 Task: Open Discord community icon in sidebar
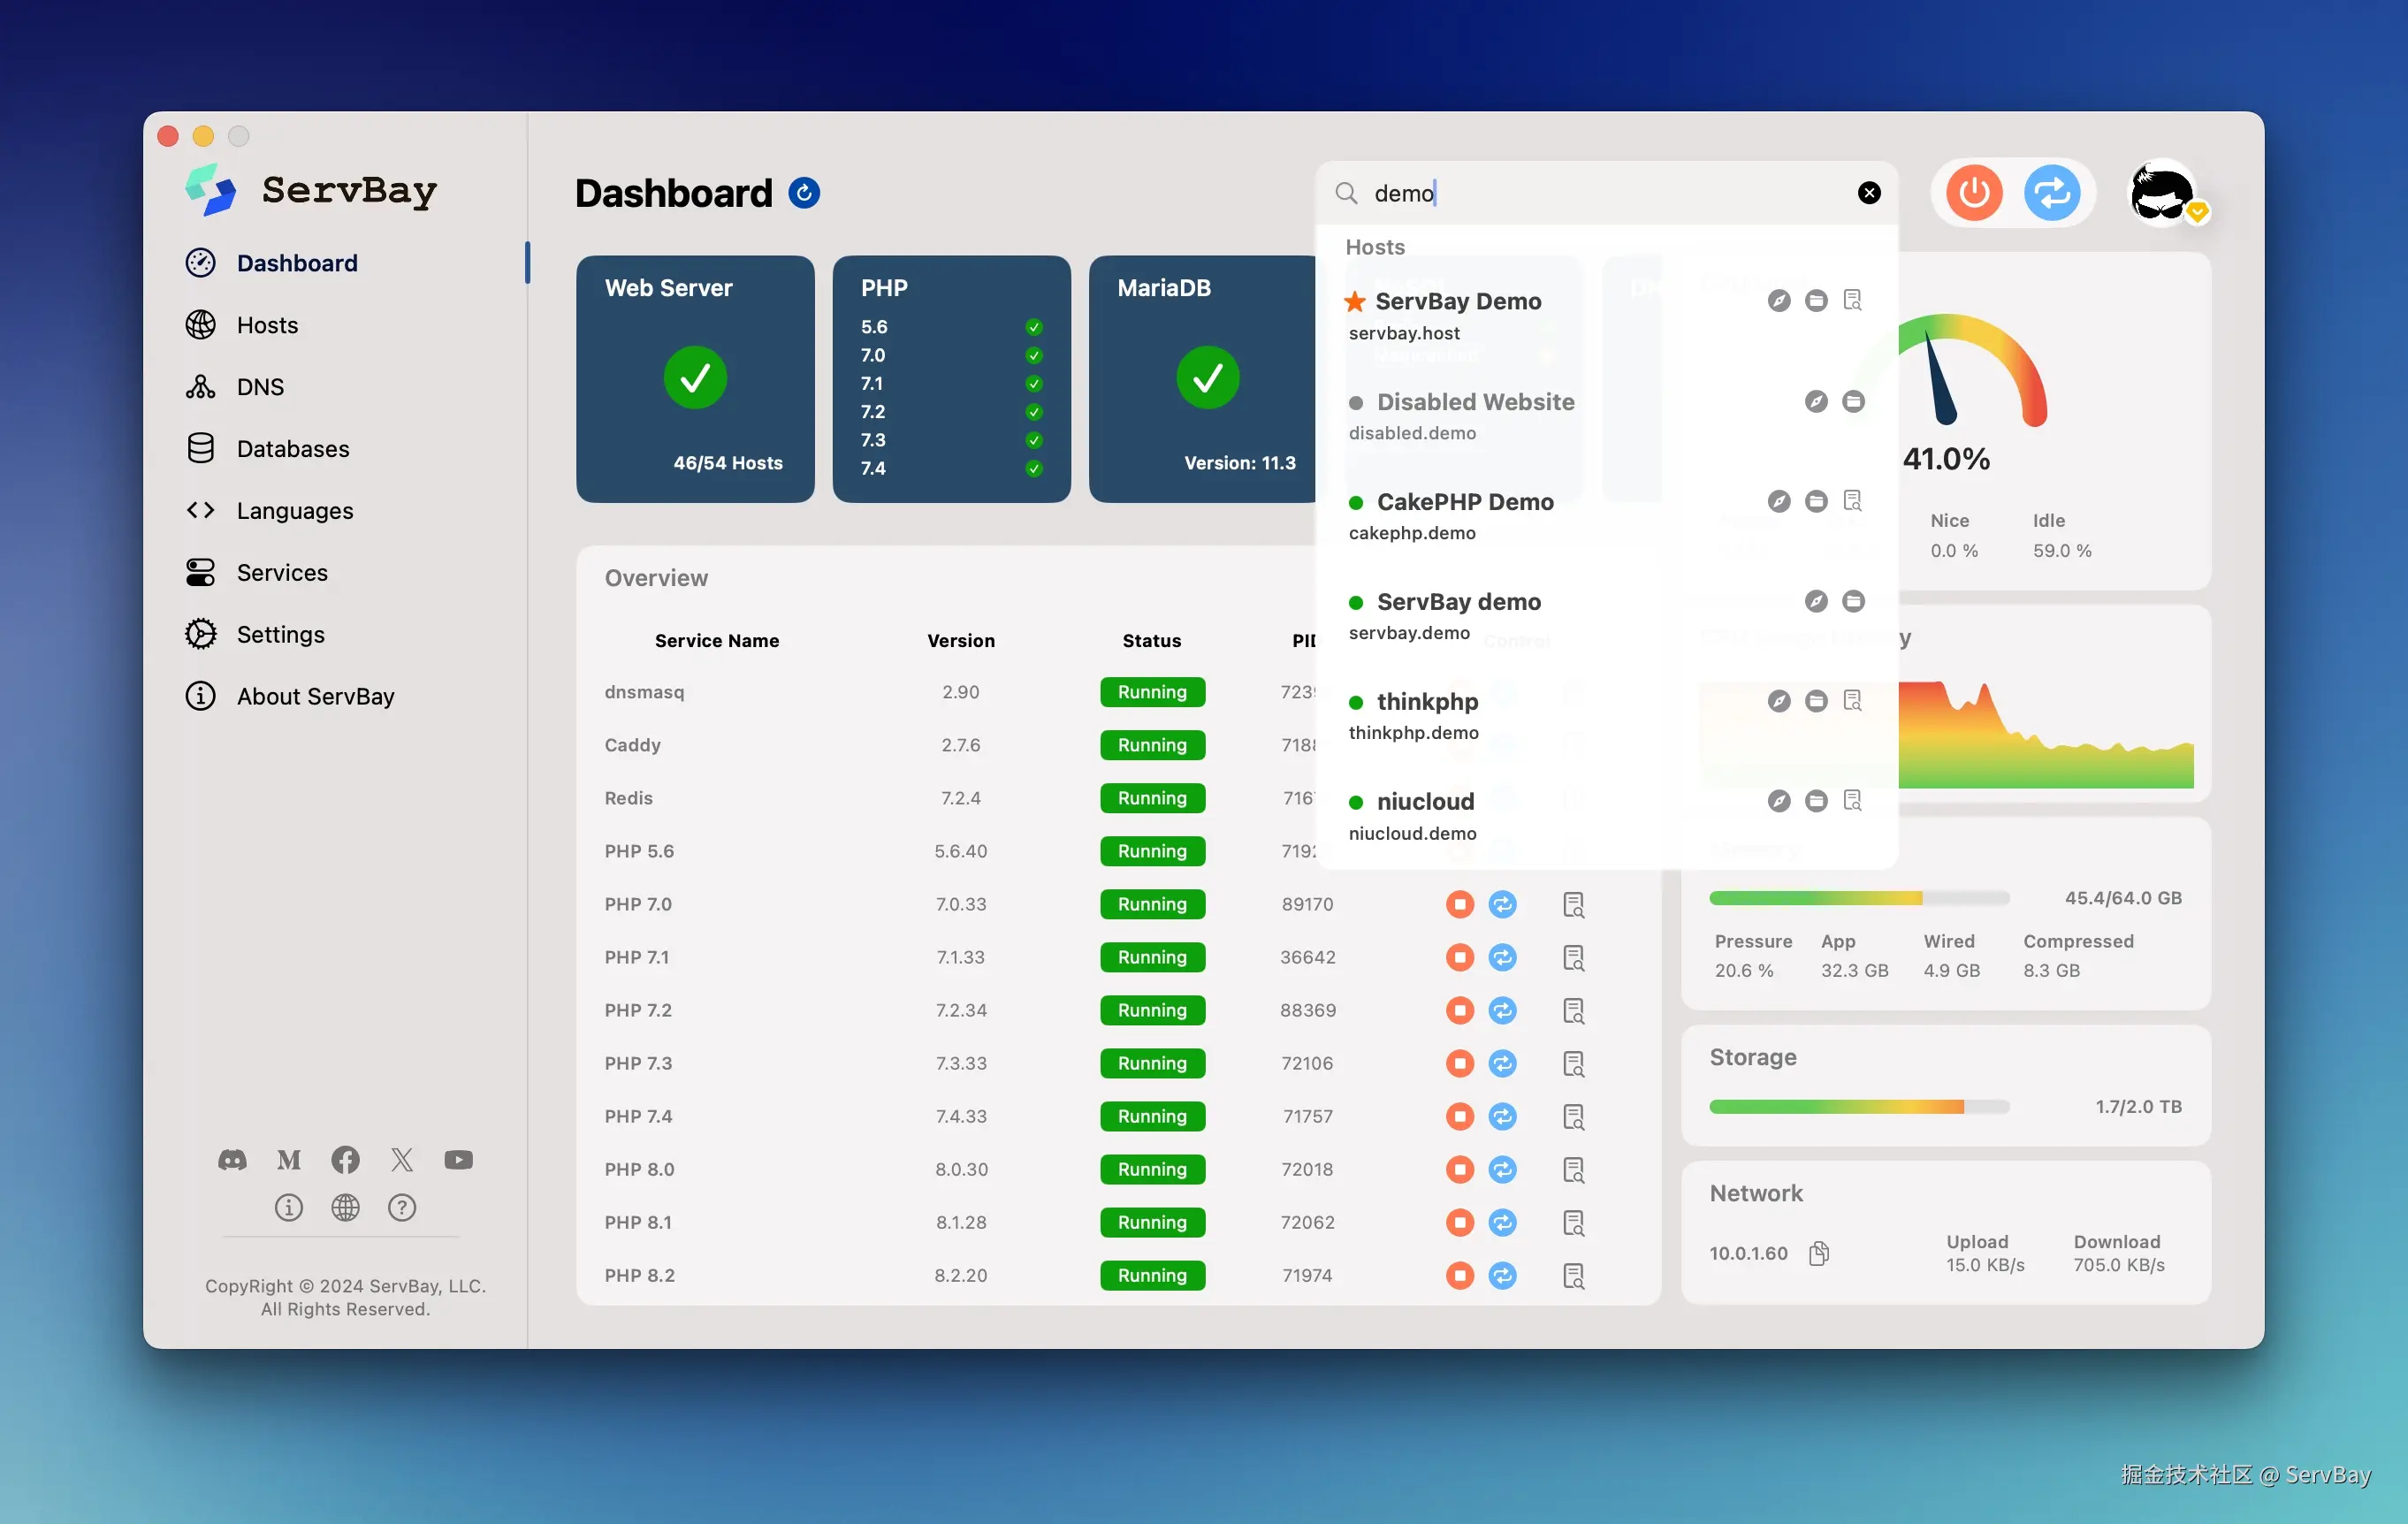[x=232, y=1160]
